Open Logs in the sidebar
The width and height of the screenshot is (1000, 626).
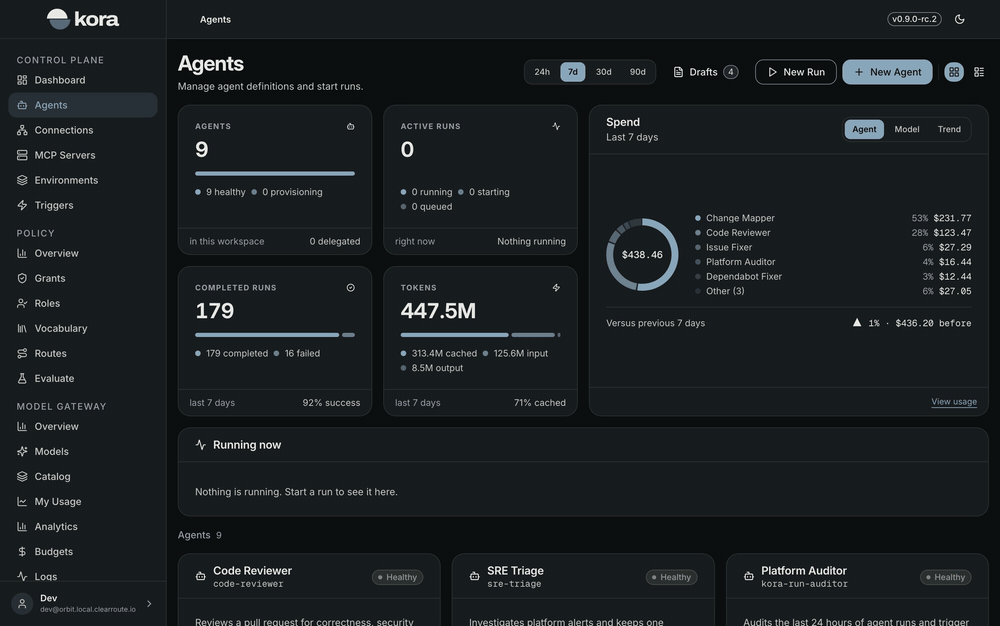click(83, 576)
